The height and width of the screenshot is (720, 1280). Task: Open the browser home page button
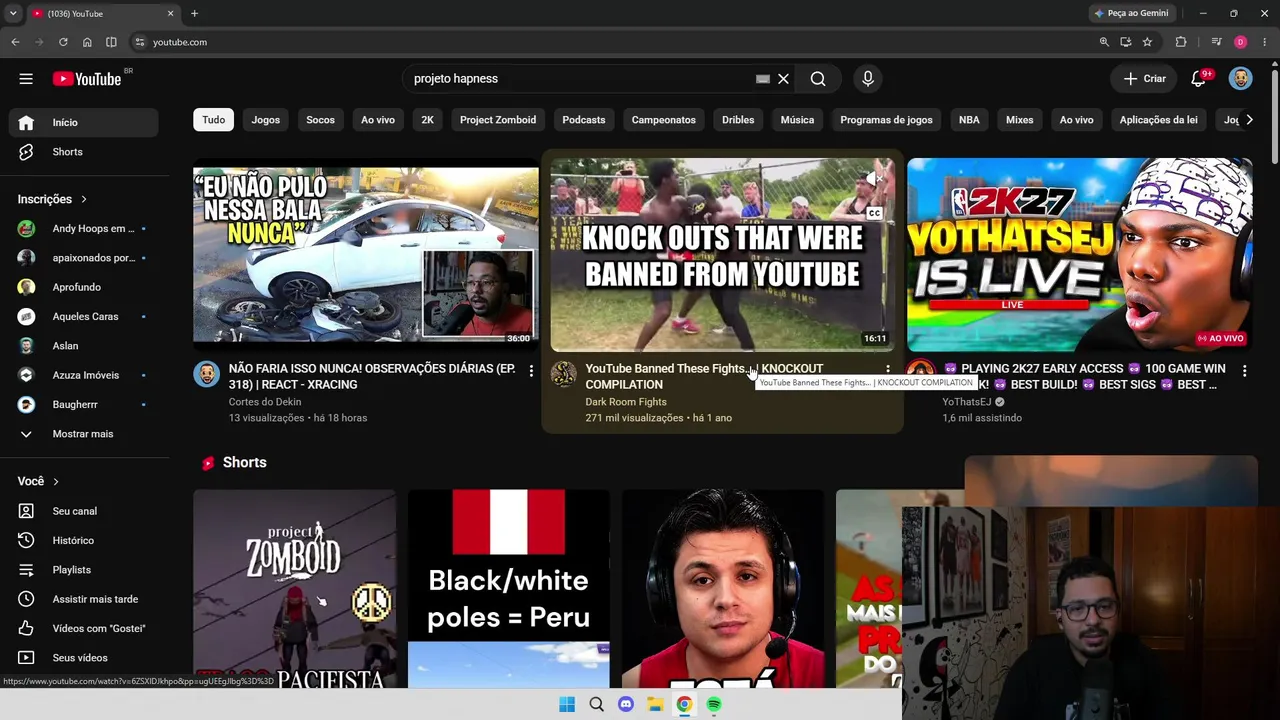(87, 42)
